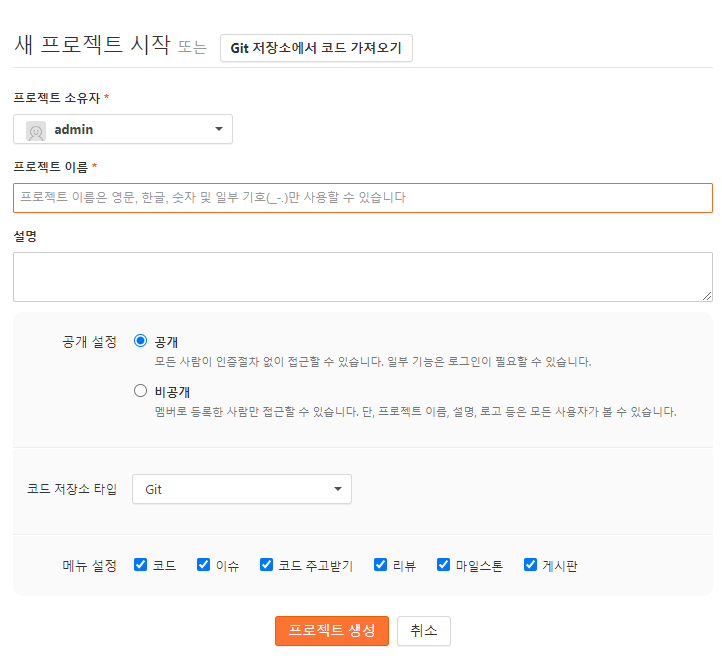The image size is (722, 671).
Task: Click the 새 프로젝트 시작 heading
Action: [92, 45]
